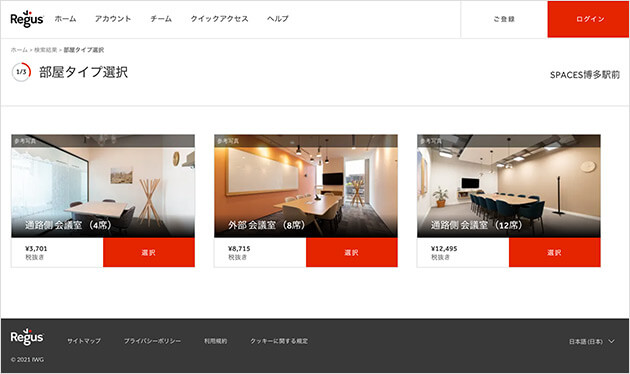Click the ご登録 register link
Screen dimensions: 630x374
(x=504, y=19)
